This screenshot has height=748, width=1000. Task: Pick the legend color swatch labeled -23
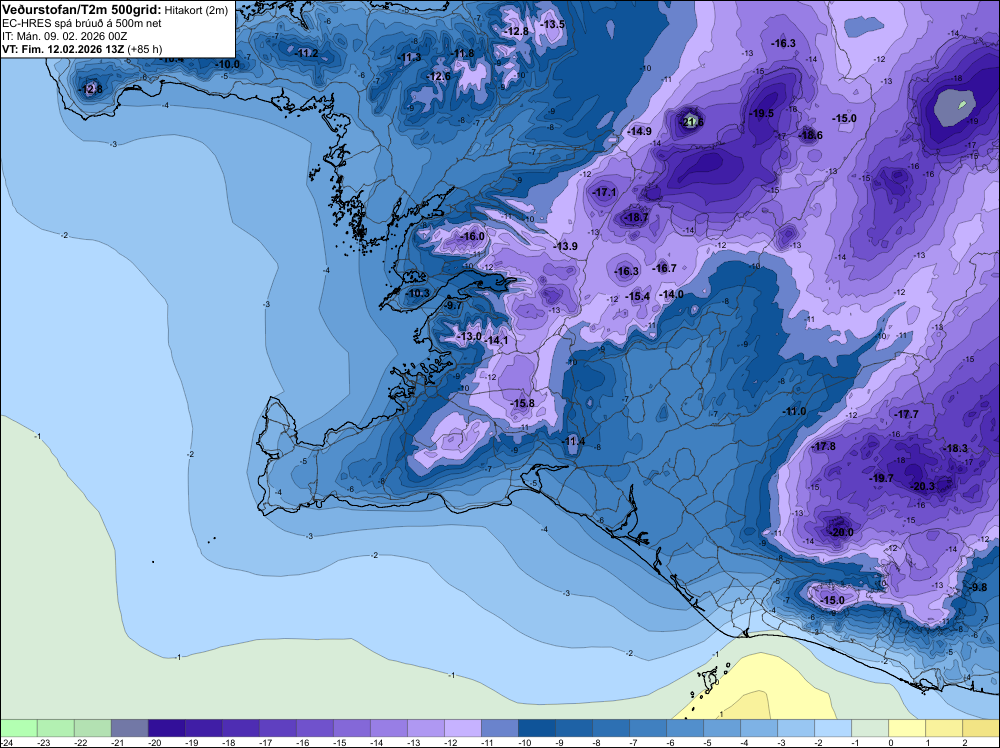(x=55, y=728)
